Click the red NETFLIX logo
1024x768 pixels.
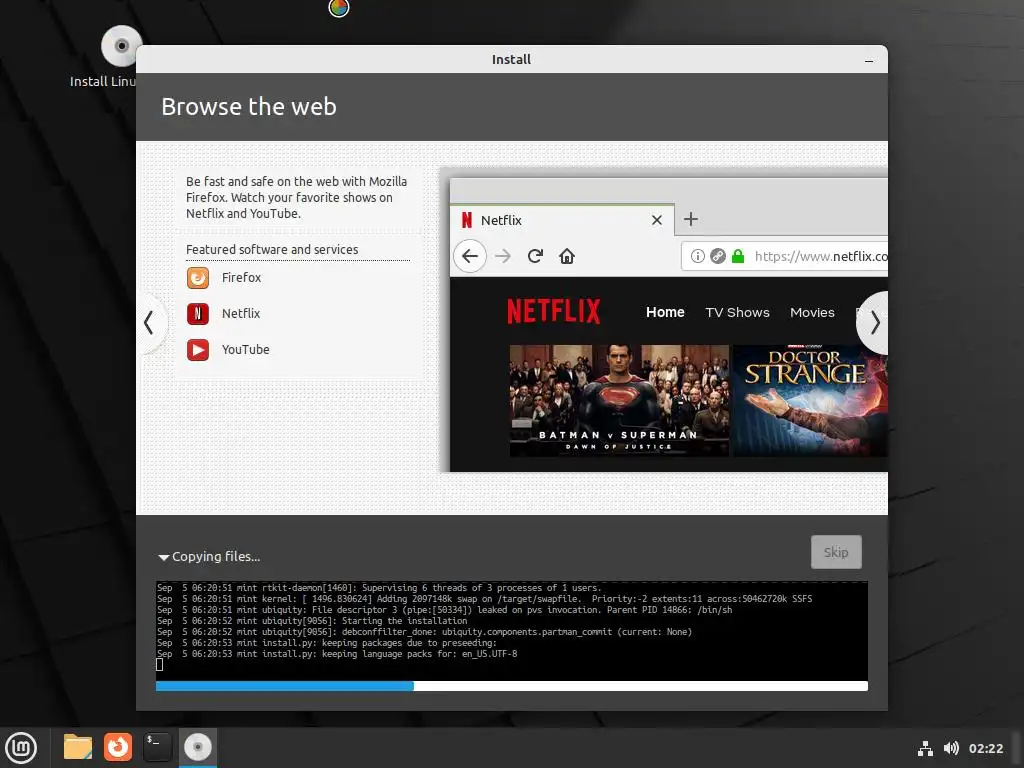[x=554, y=312]
